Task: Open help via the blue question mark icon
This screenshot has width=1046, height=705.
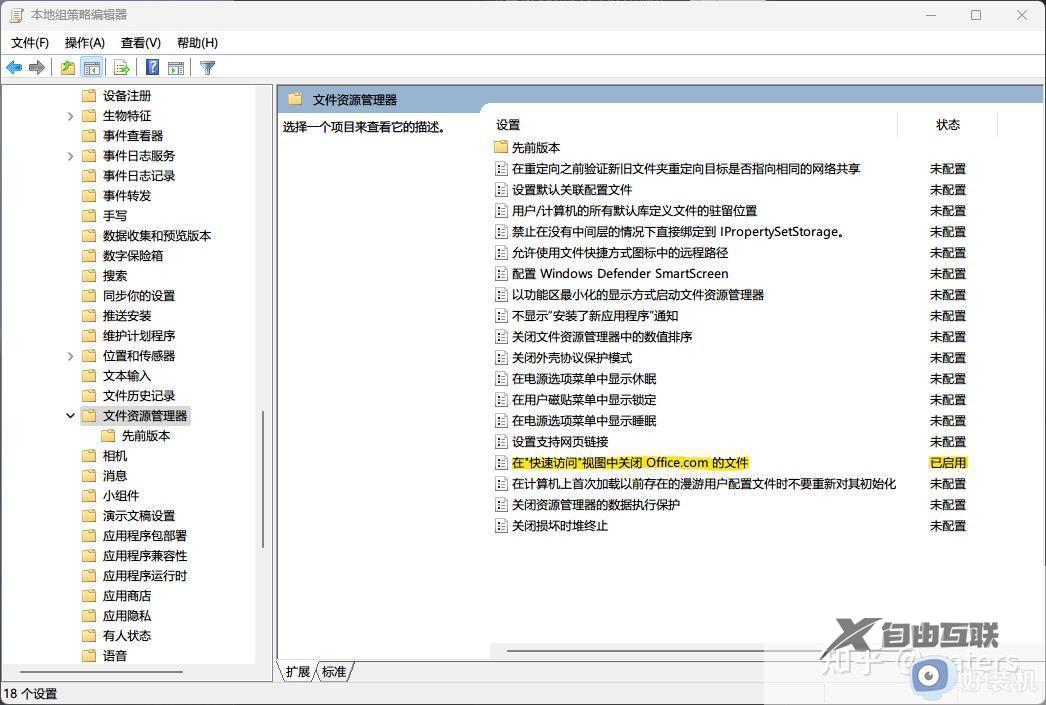Action: 152,67
